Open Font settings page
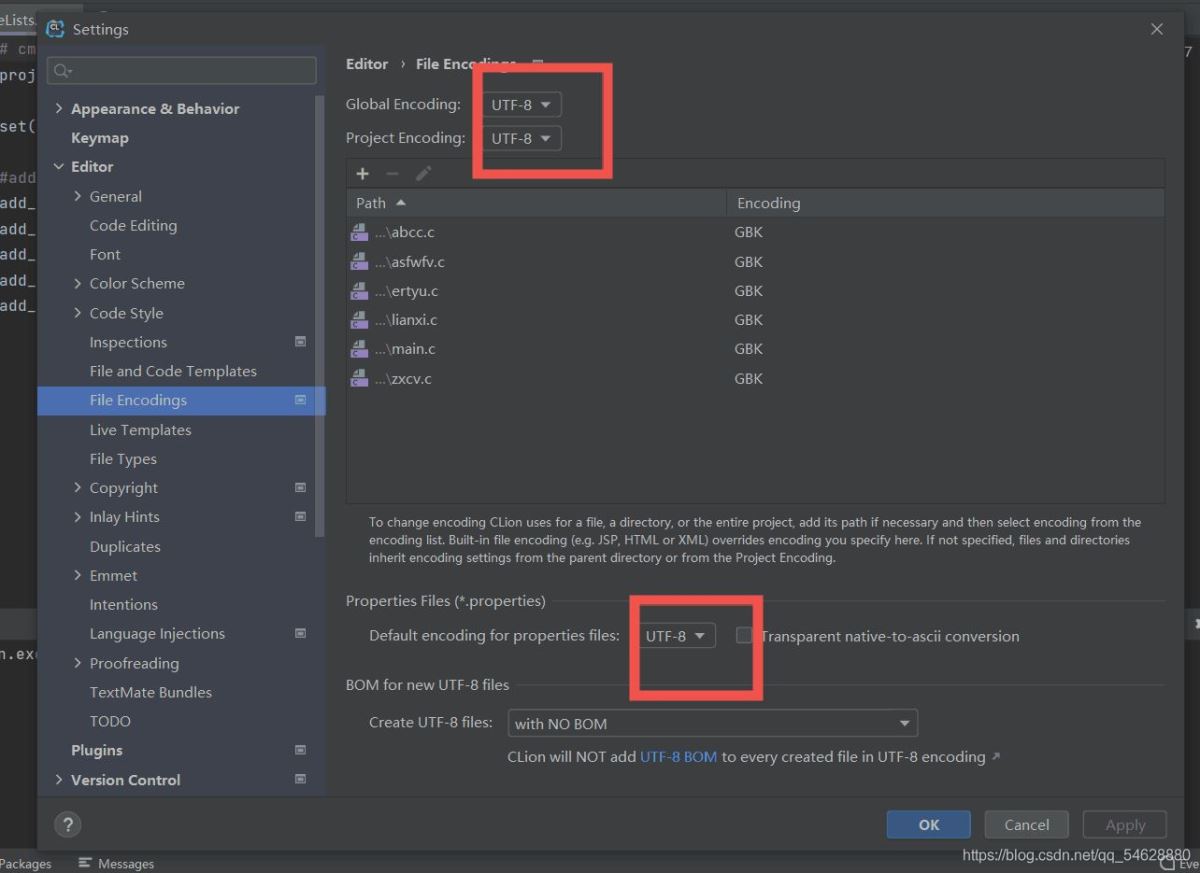 coord(105,255)
